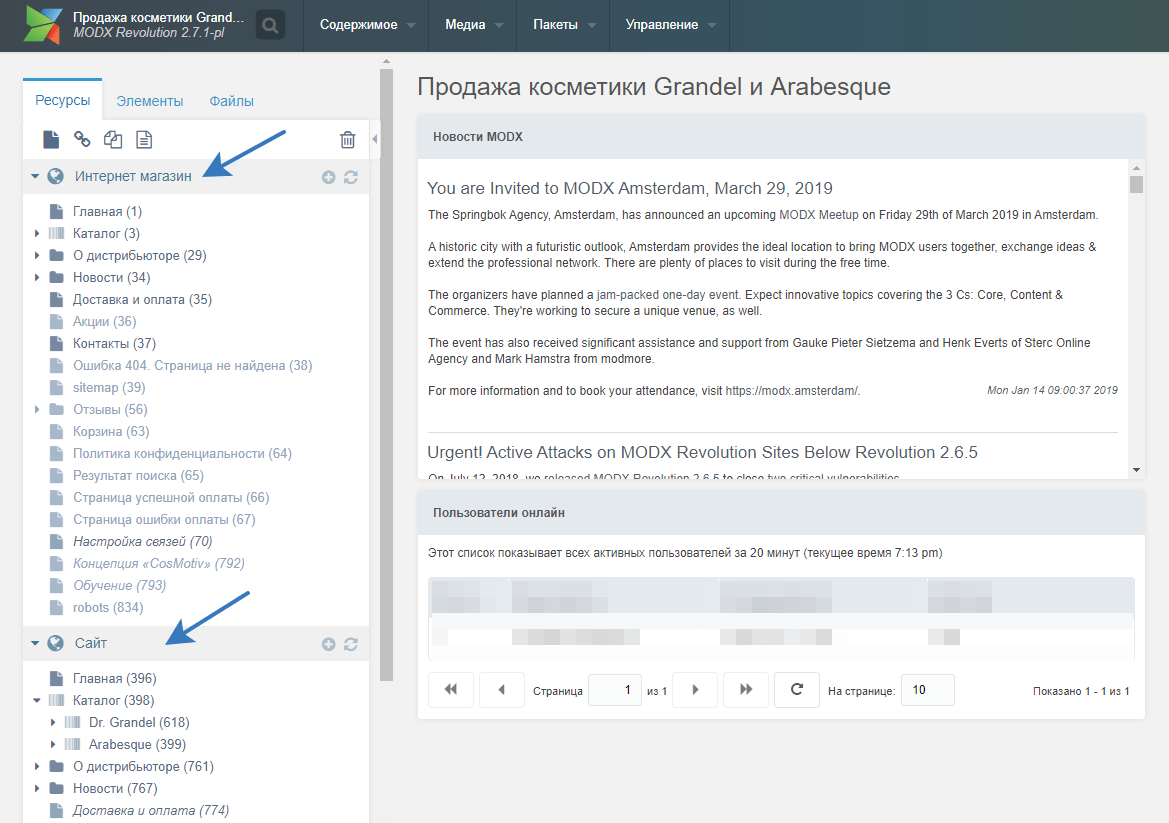Expand Arabesque (399) node
The width and height of the screenshot is (1169, 823).
[x=52, y=744]
